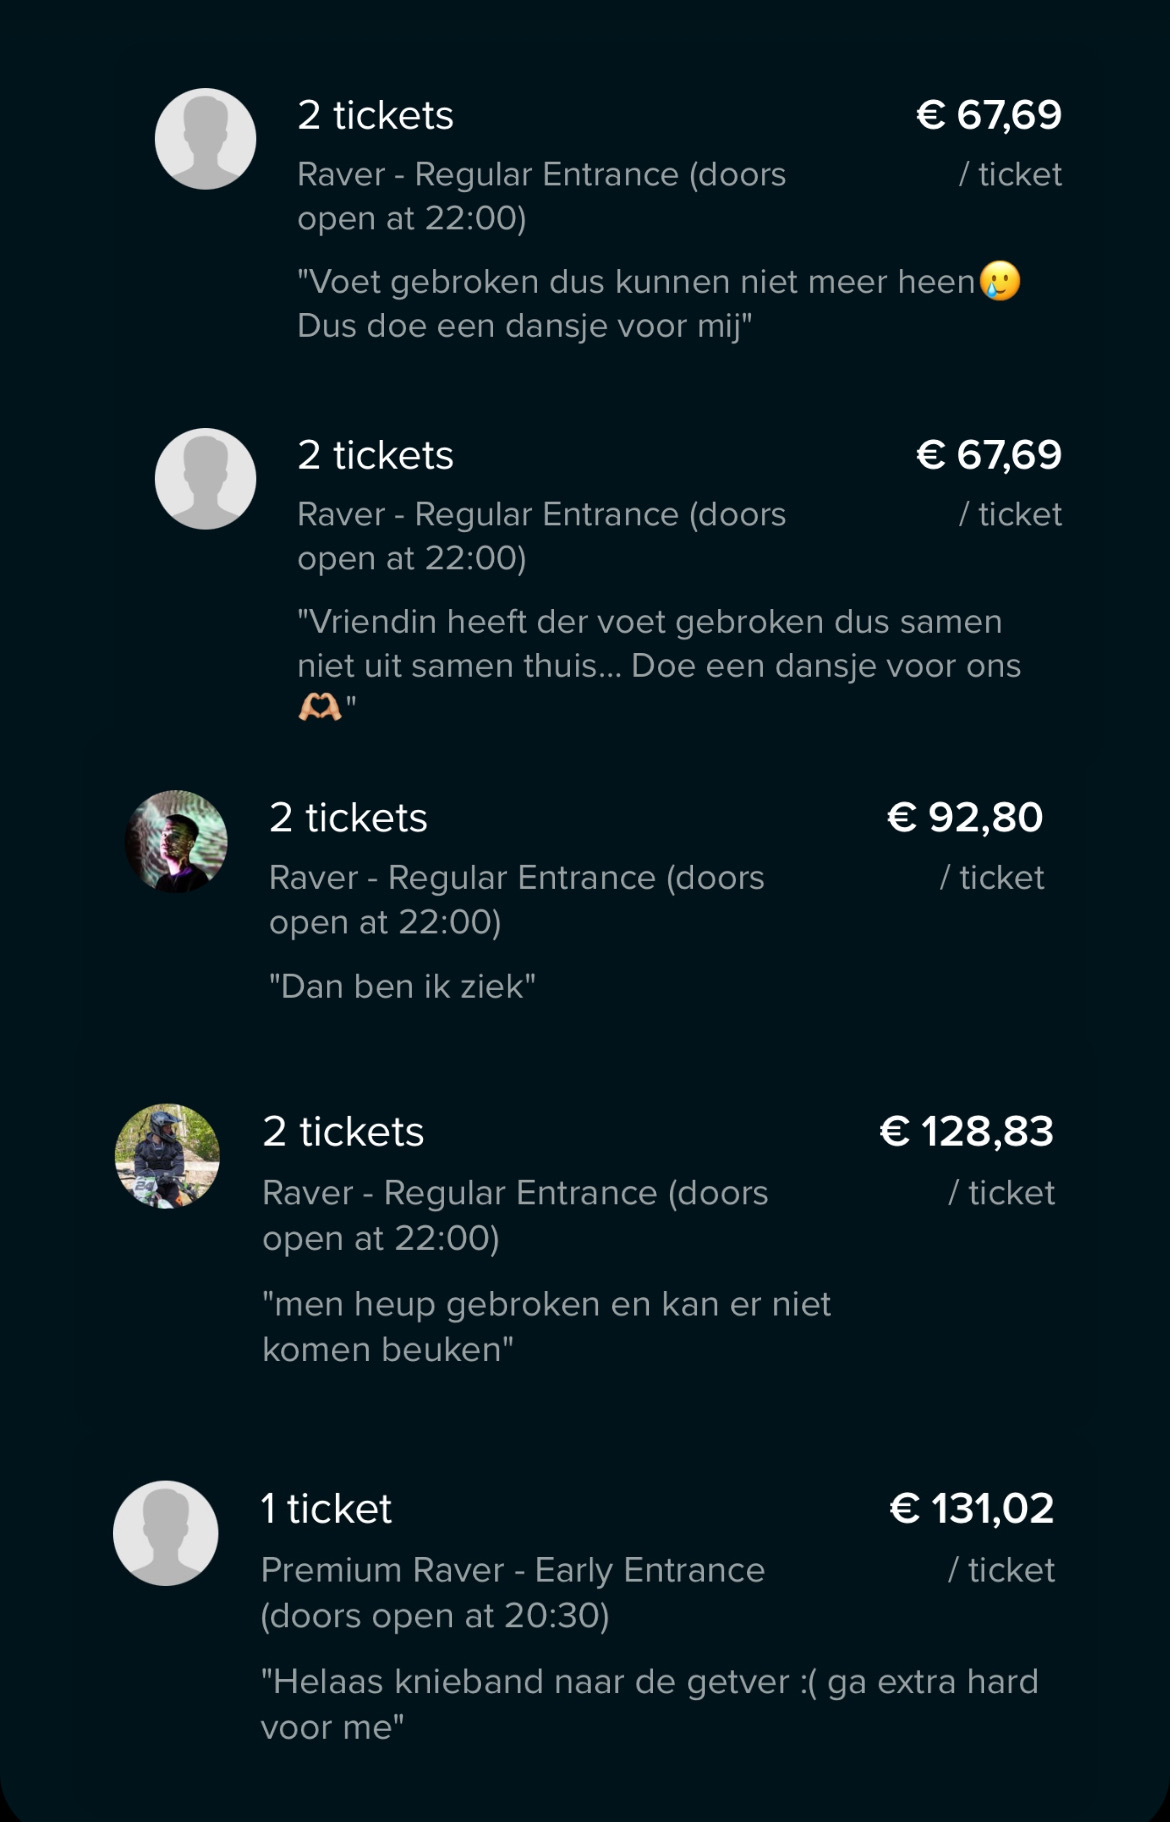Tap the 'Dan ben ik ziek' seller note
The image size is (1170, 1822).
pos(402,987)
